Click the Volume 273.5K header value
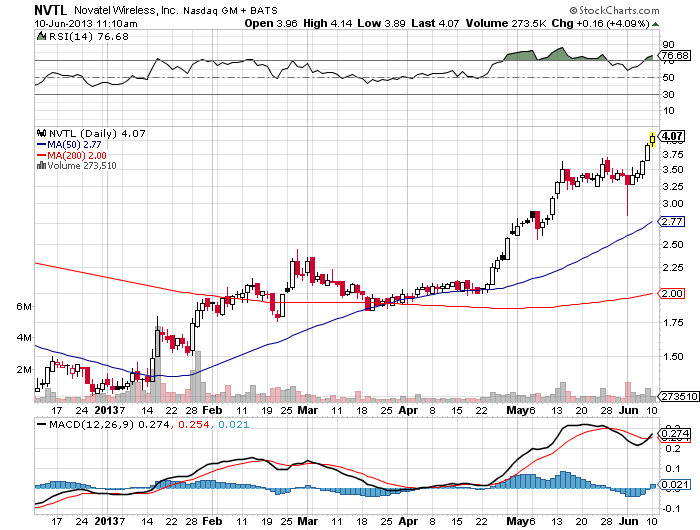This screenshot has height=530, width=700. click(506, 23)
